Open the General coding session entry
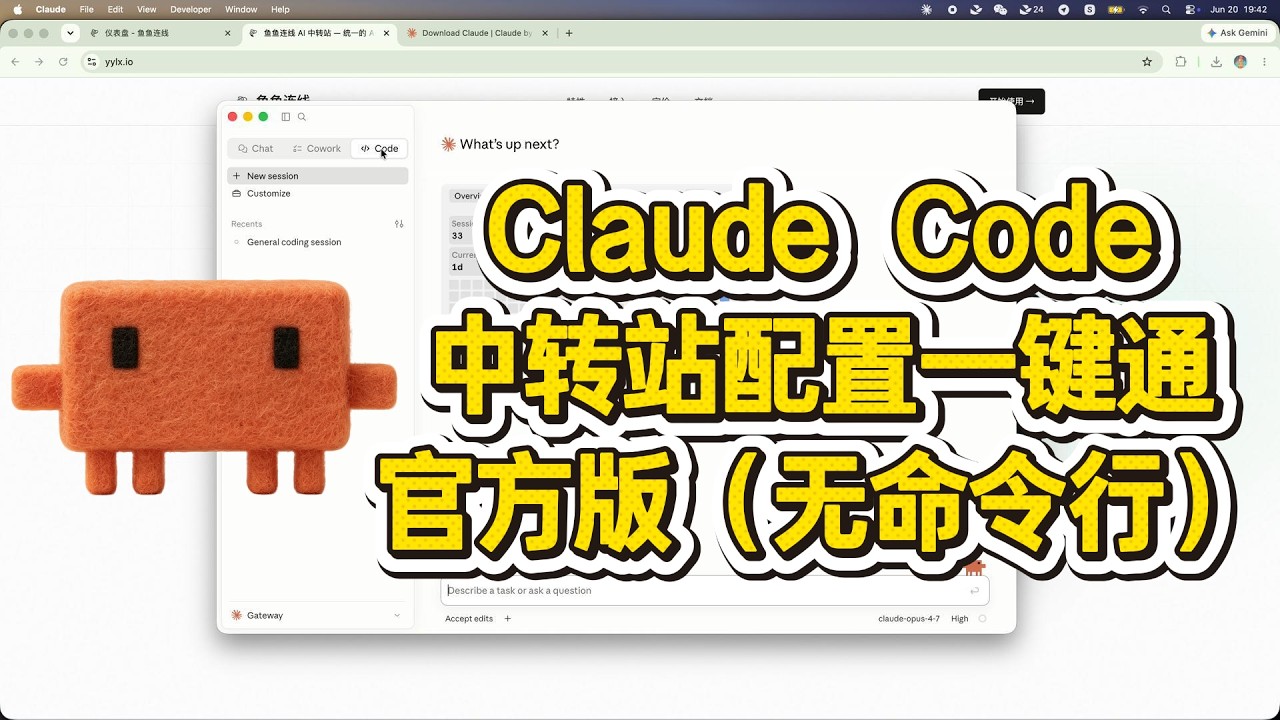This screenshot has height=720, width=1280. (x=318, y=242)
